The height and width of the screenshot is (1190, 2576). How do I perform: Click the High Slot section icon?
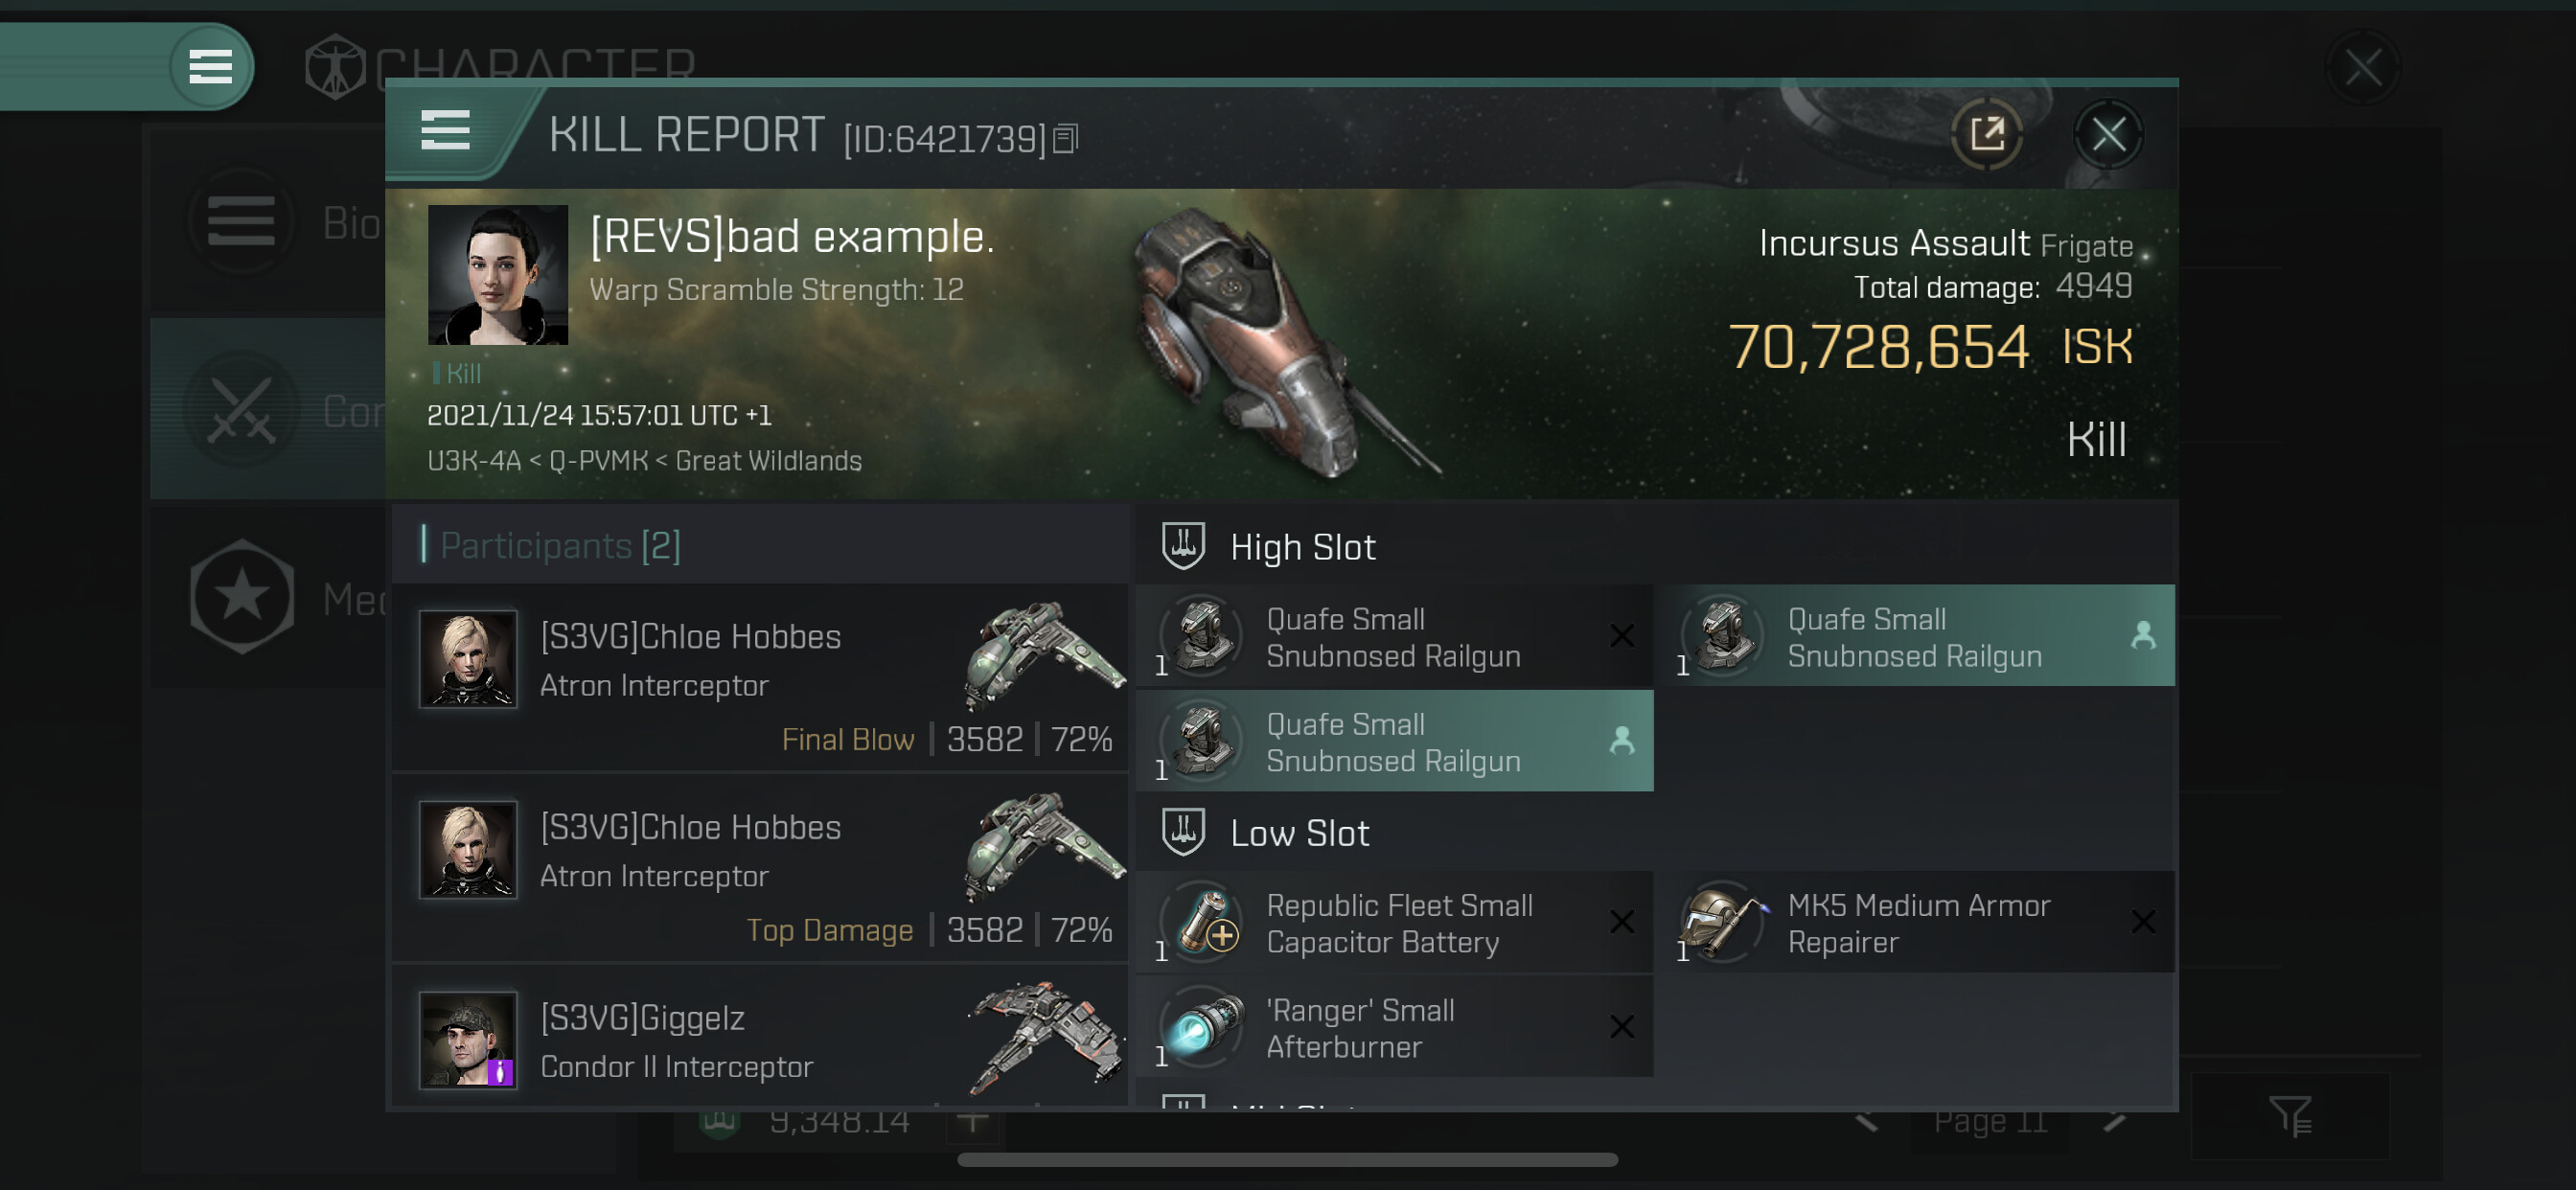[x=1183, y=546]
